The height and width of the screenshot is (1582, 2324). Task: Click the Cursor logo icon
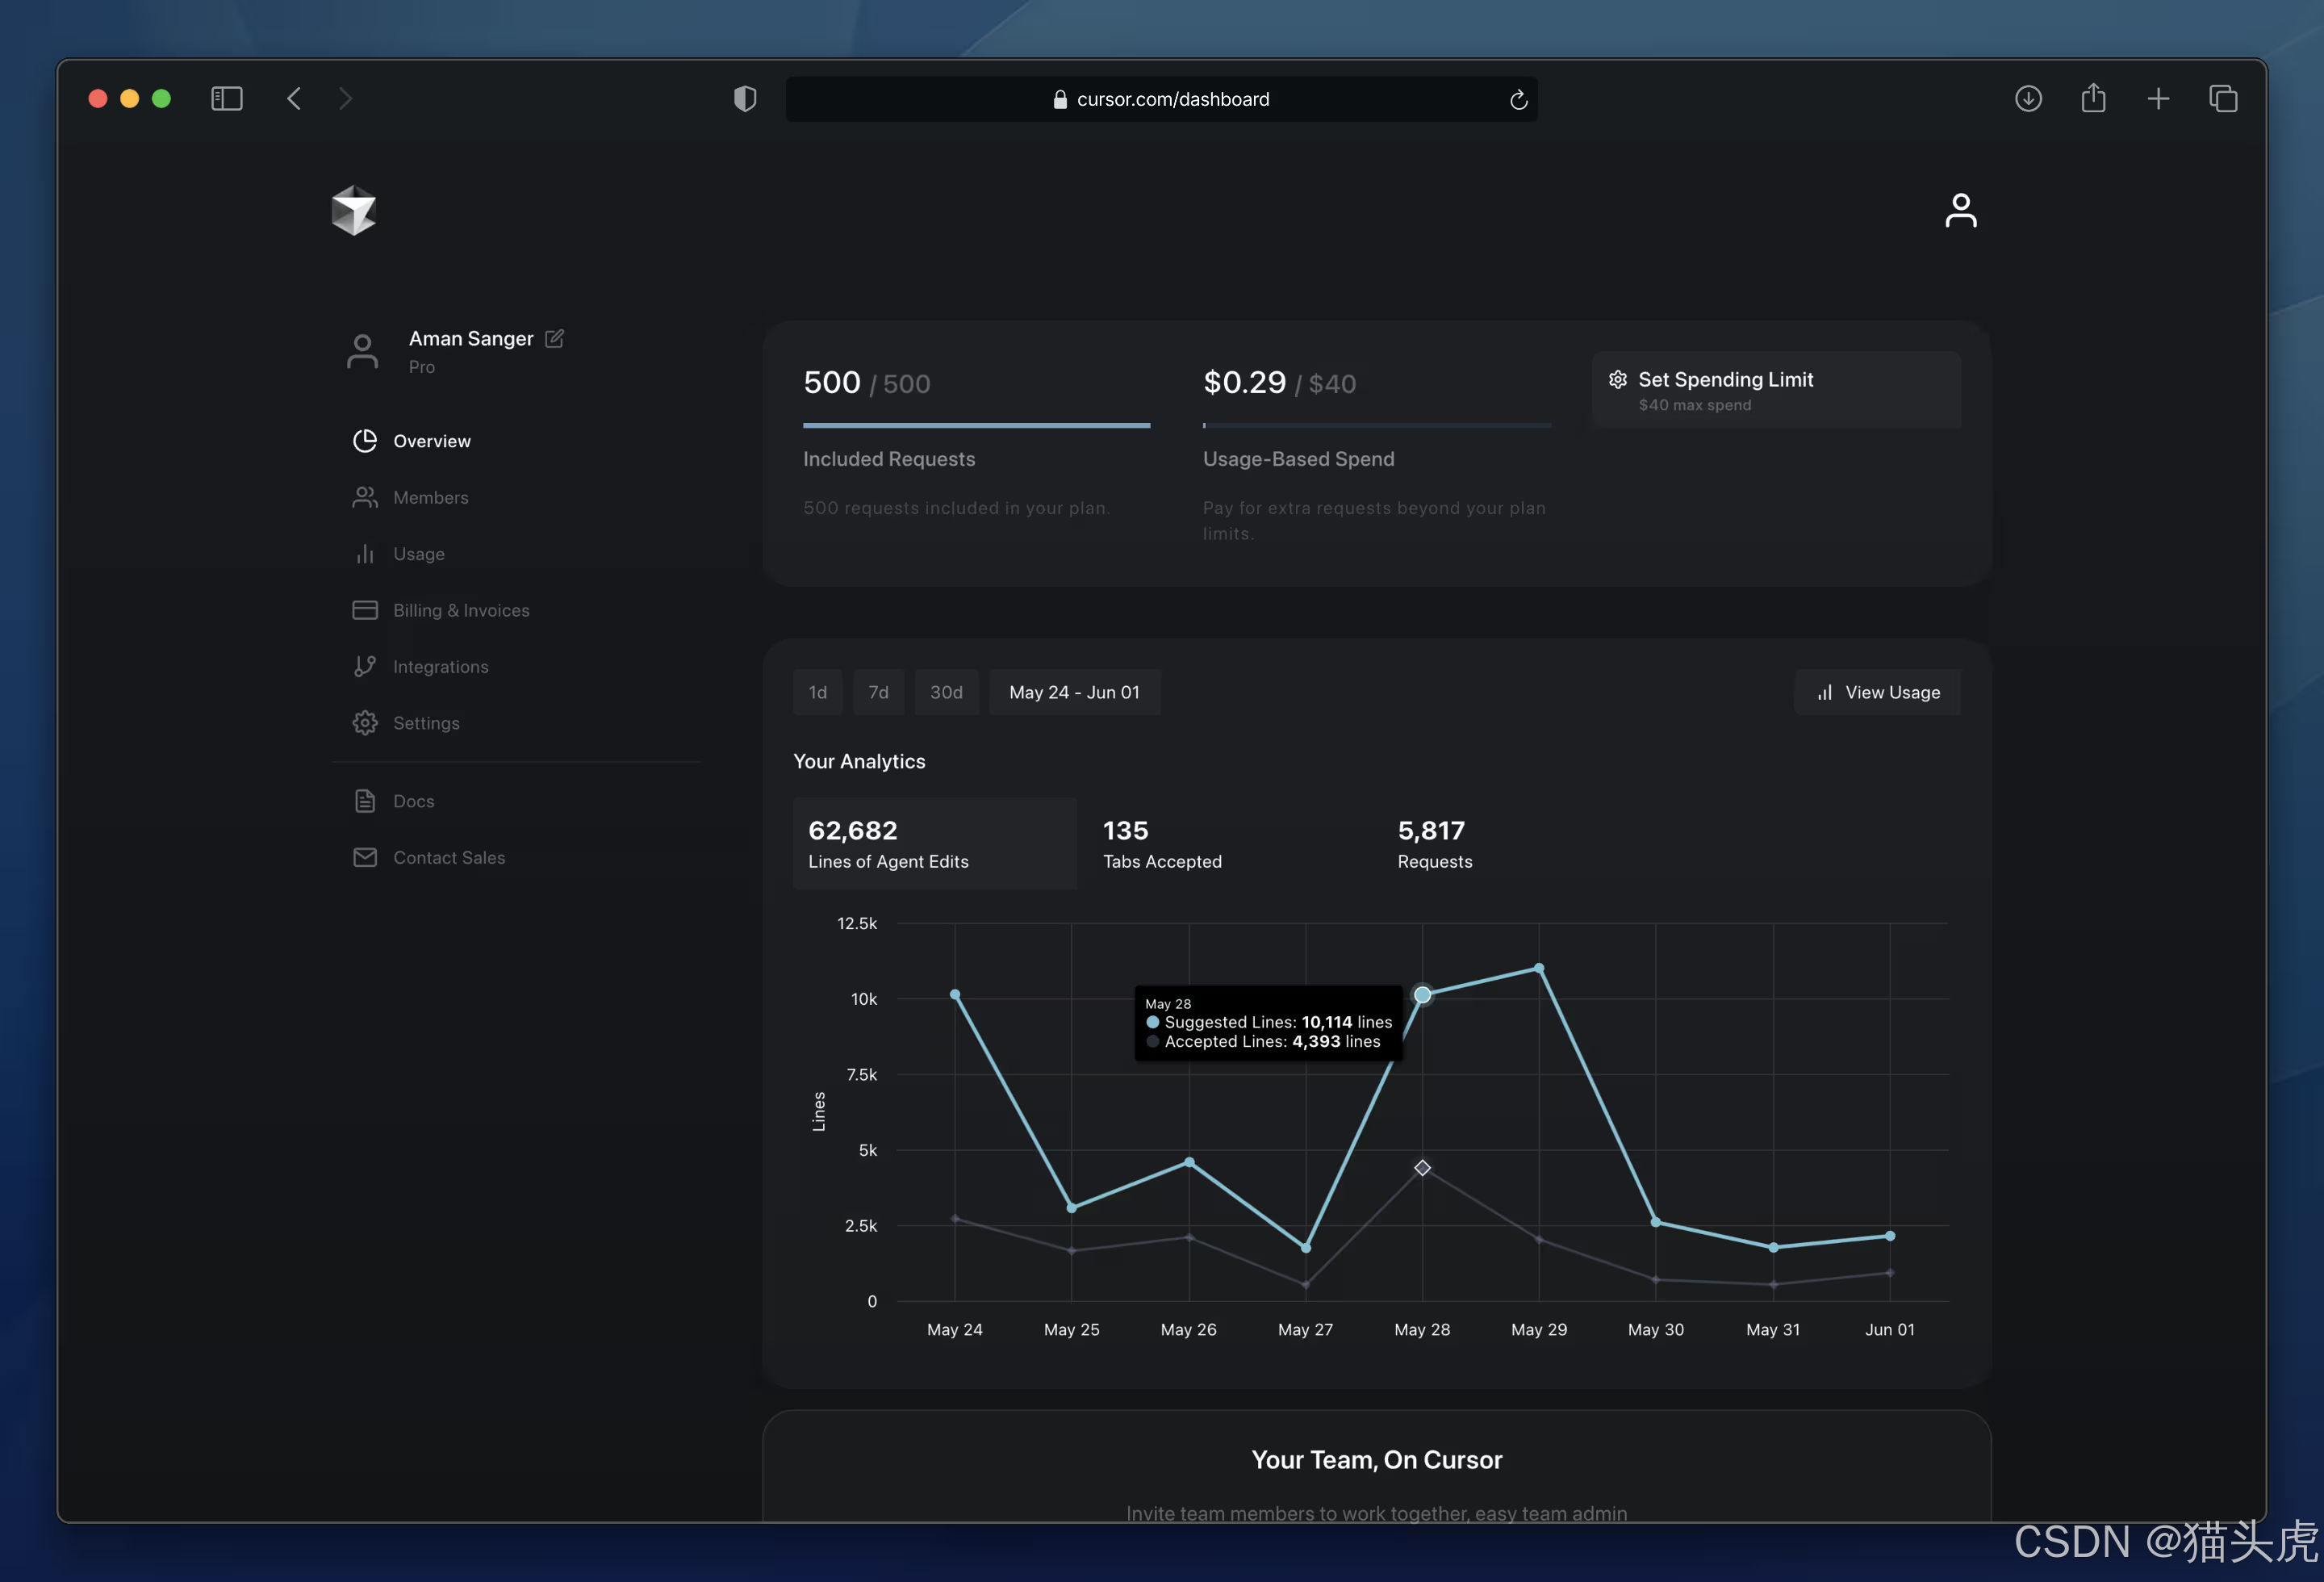(353, 210)
